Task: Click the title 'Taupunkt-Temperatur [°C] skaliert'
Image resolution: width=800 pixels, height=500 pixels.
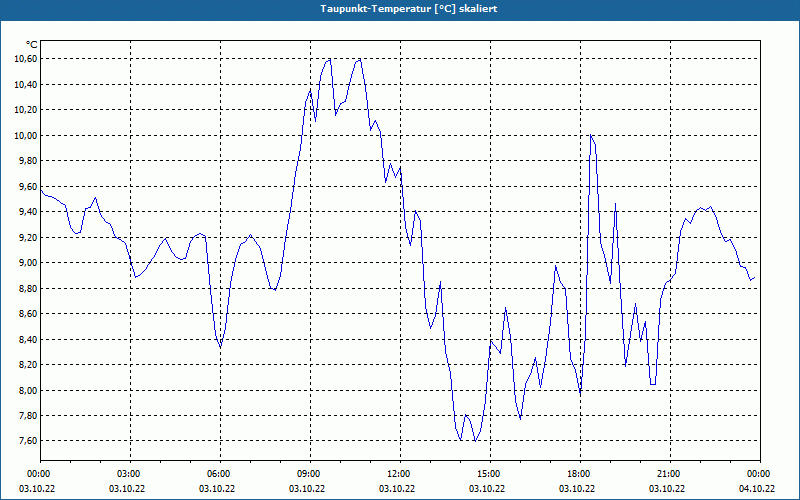Action: pos(409,9)
